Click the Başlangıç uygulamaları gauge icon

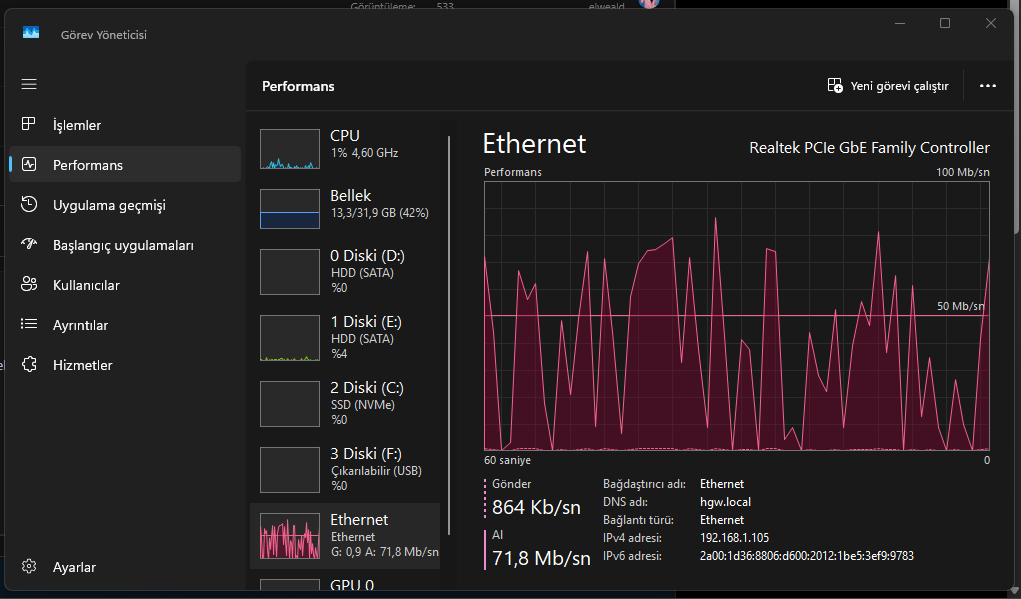[x=29, y=244]
